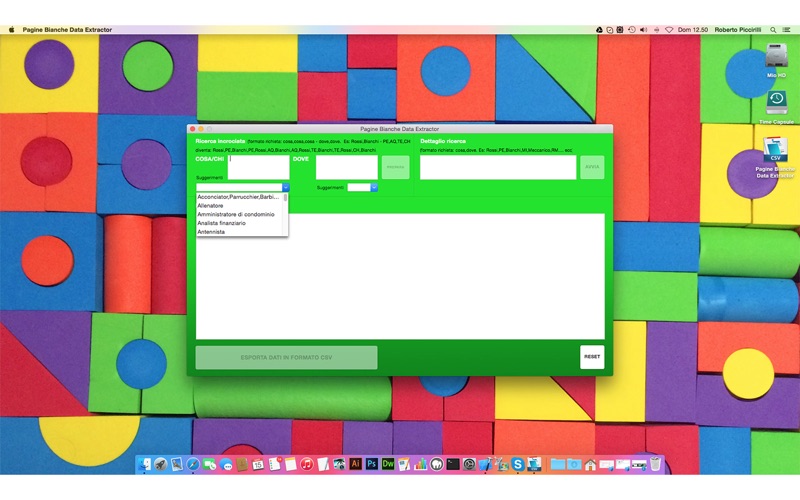Image resolution: width=800 pixels, height=500 pixels.
Task: Open iTunes from the dock
Action: 307,464
